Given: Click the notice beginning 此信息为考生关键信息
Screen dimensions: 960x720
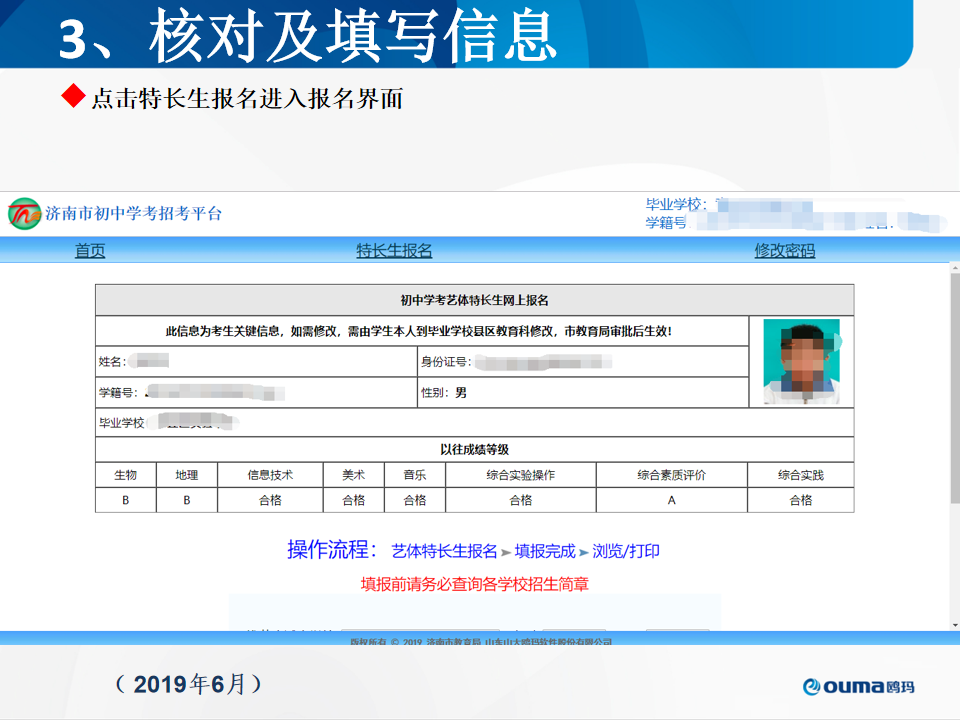Looking at the screenshot, I should [x=419, y=331].
